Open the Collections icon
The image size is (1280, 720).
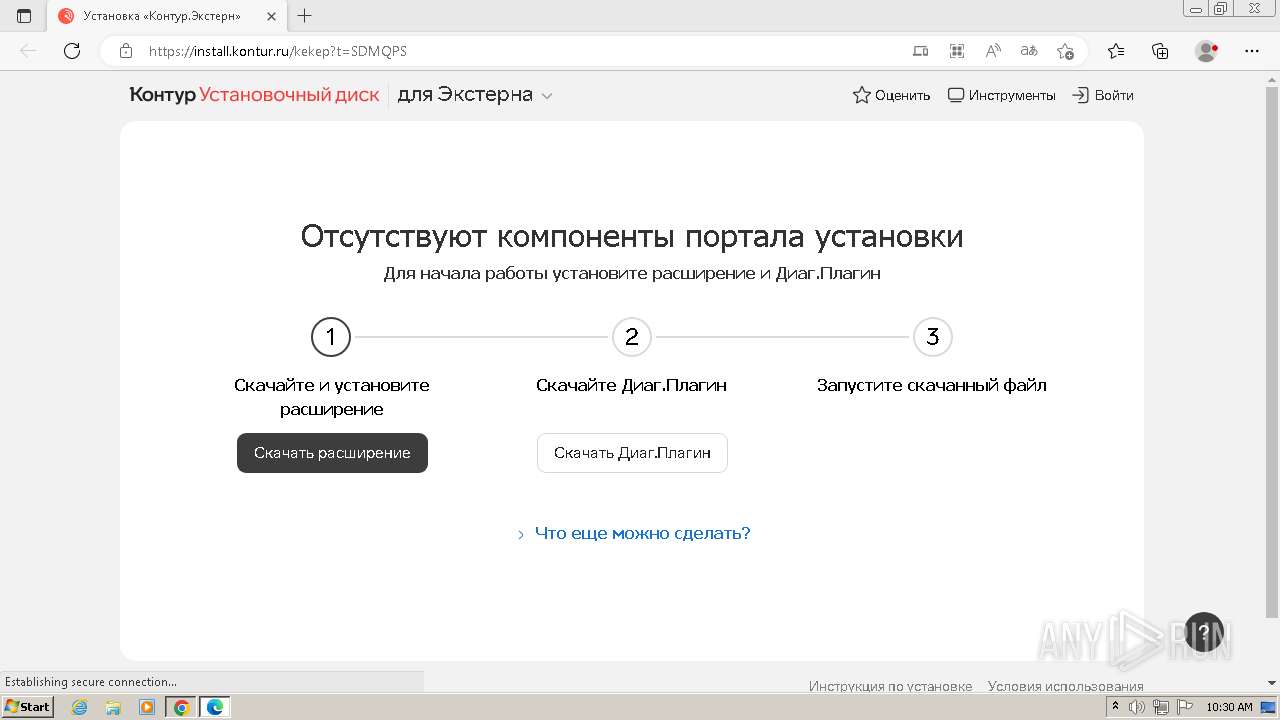(x=1160, y=51)
